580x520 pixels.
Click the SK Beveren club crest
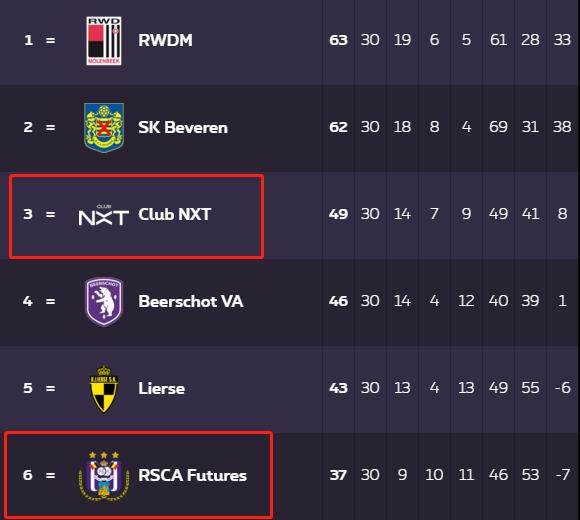(x=104, y=128)
